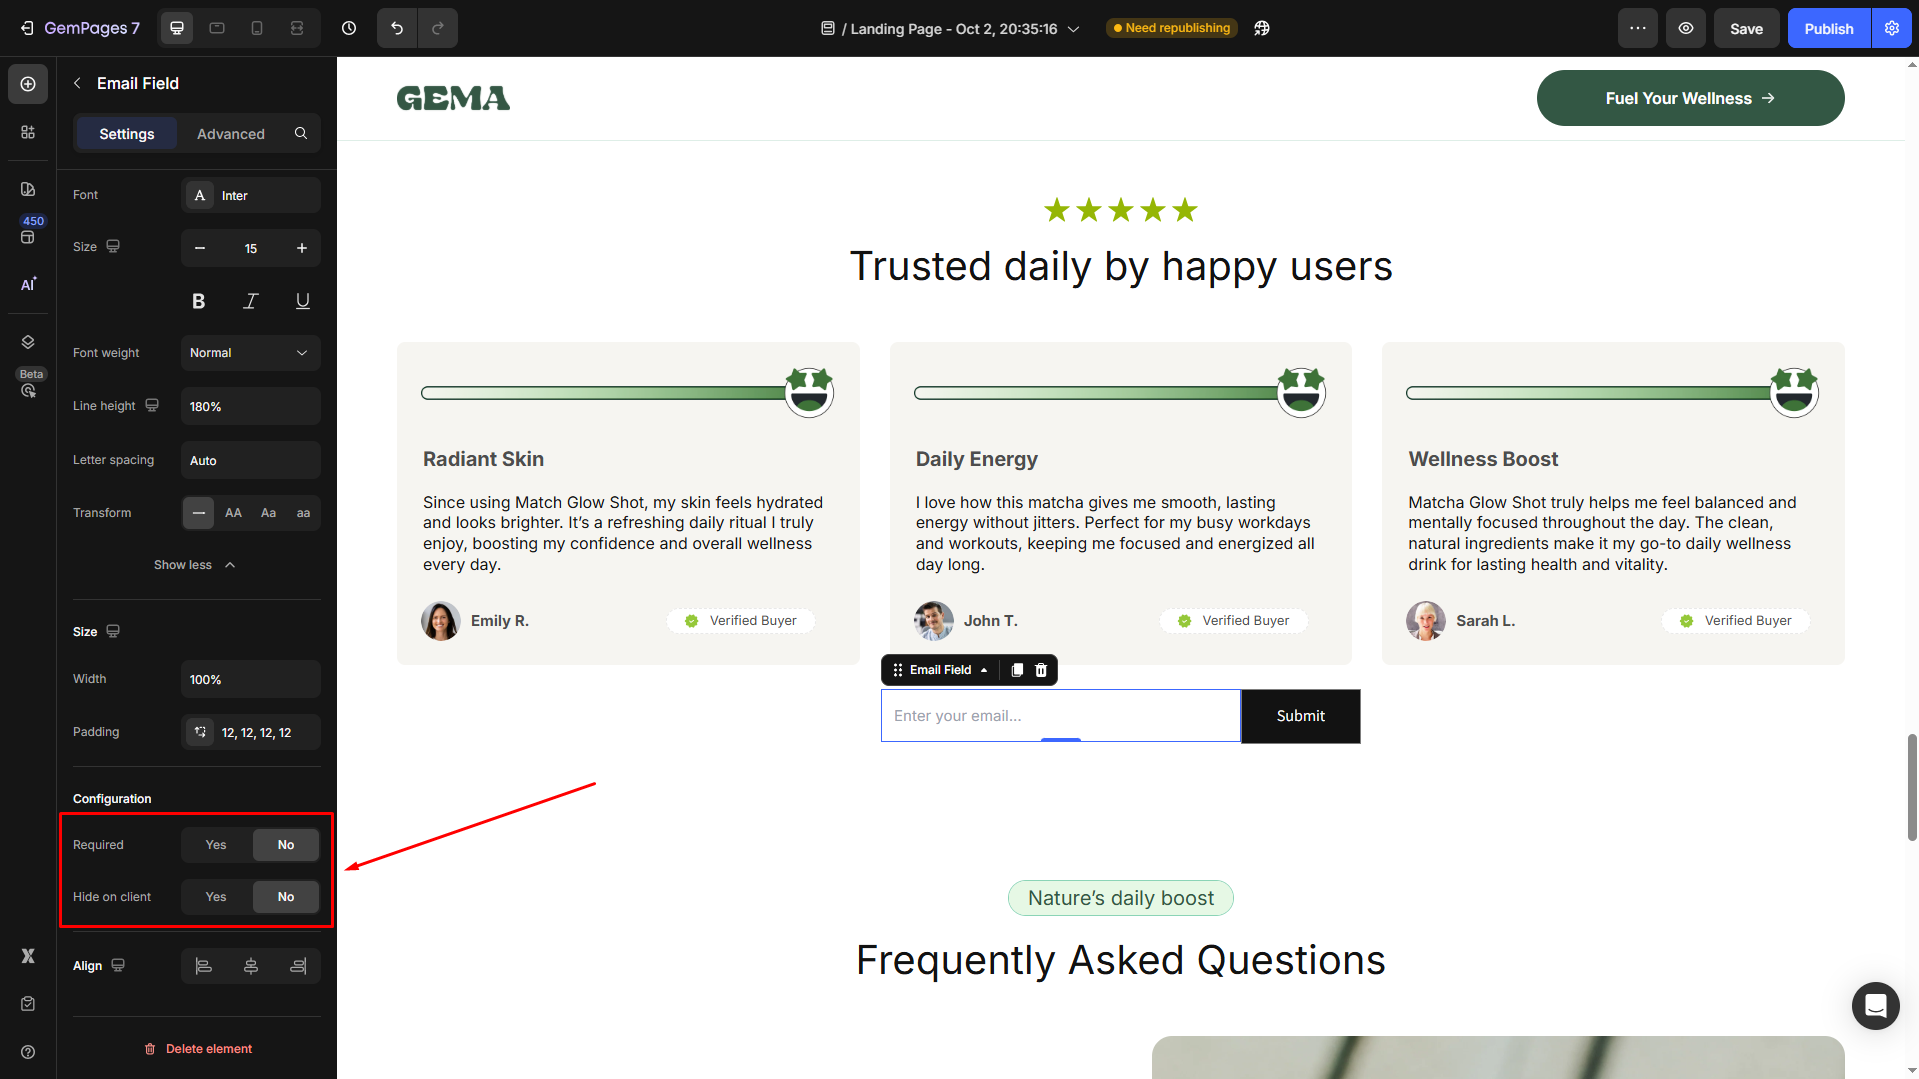The width and height of the screenshot is (1919, 1079).
Task: Toggle bold text formatting
Action: (x=199, y=301)
